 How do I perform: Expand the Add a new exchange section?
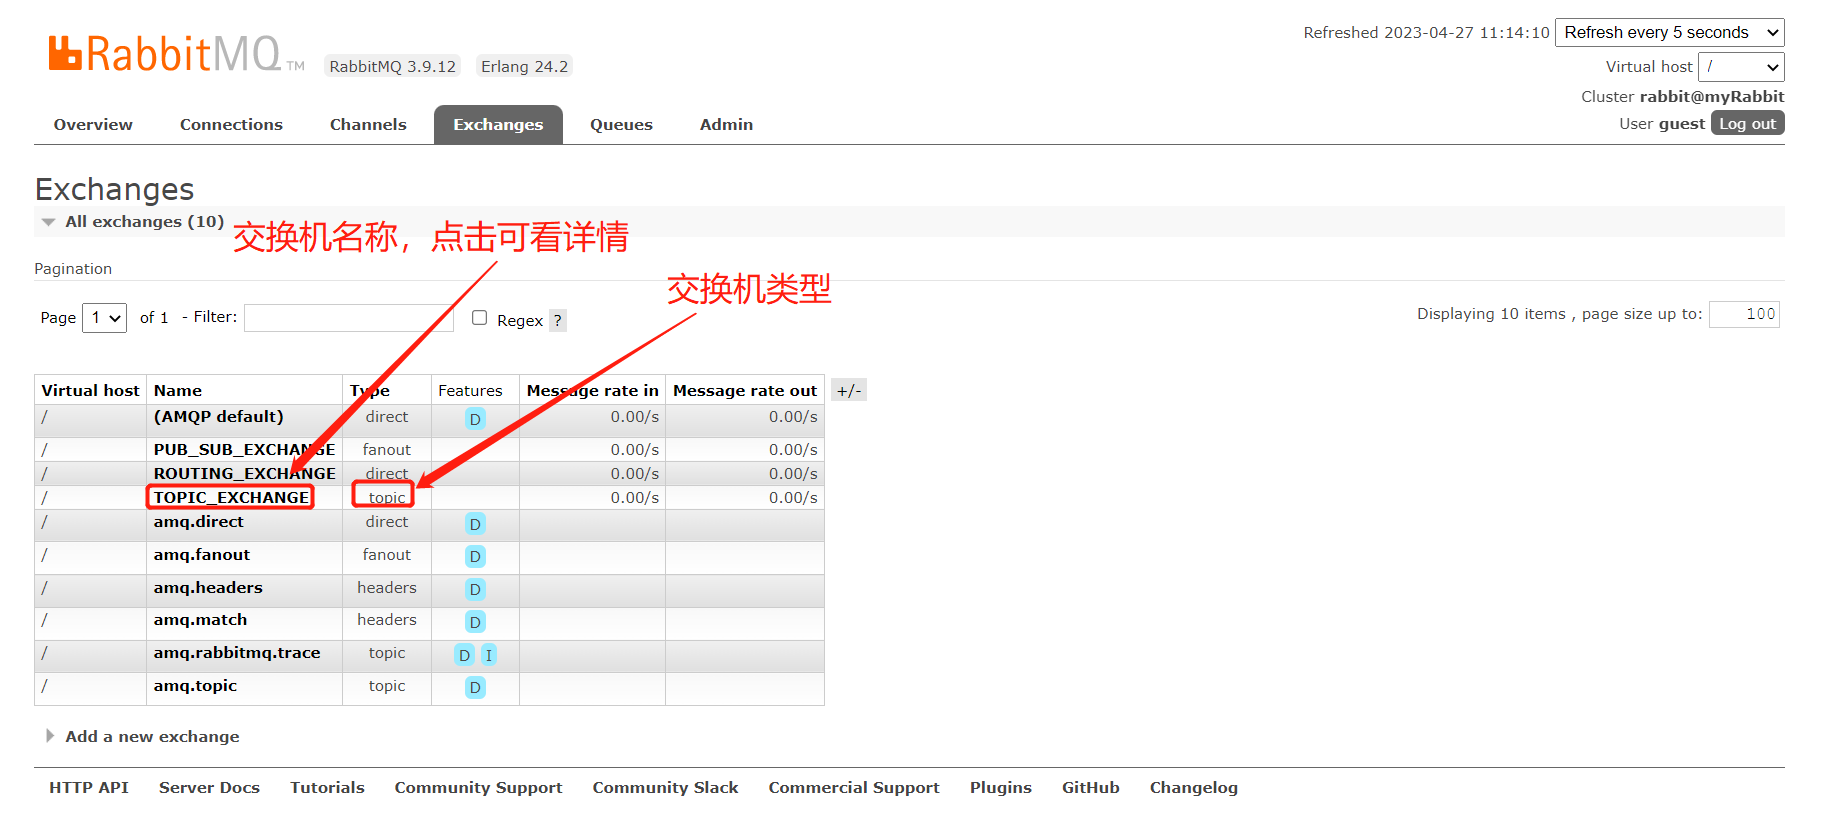[x=152, y=737]
